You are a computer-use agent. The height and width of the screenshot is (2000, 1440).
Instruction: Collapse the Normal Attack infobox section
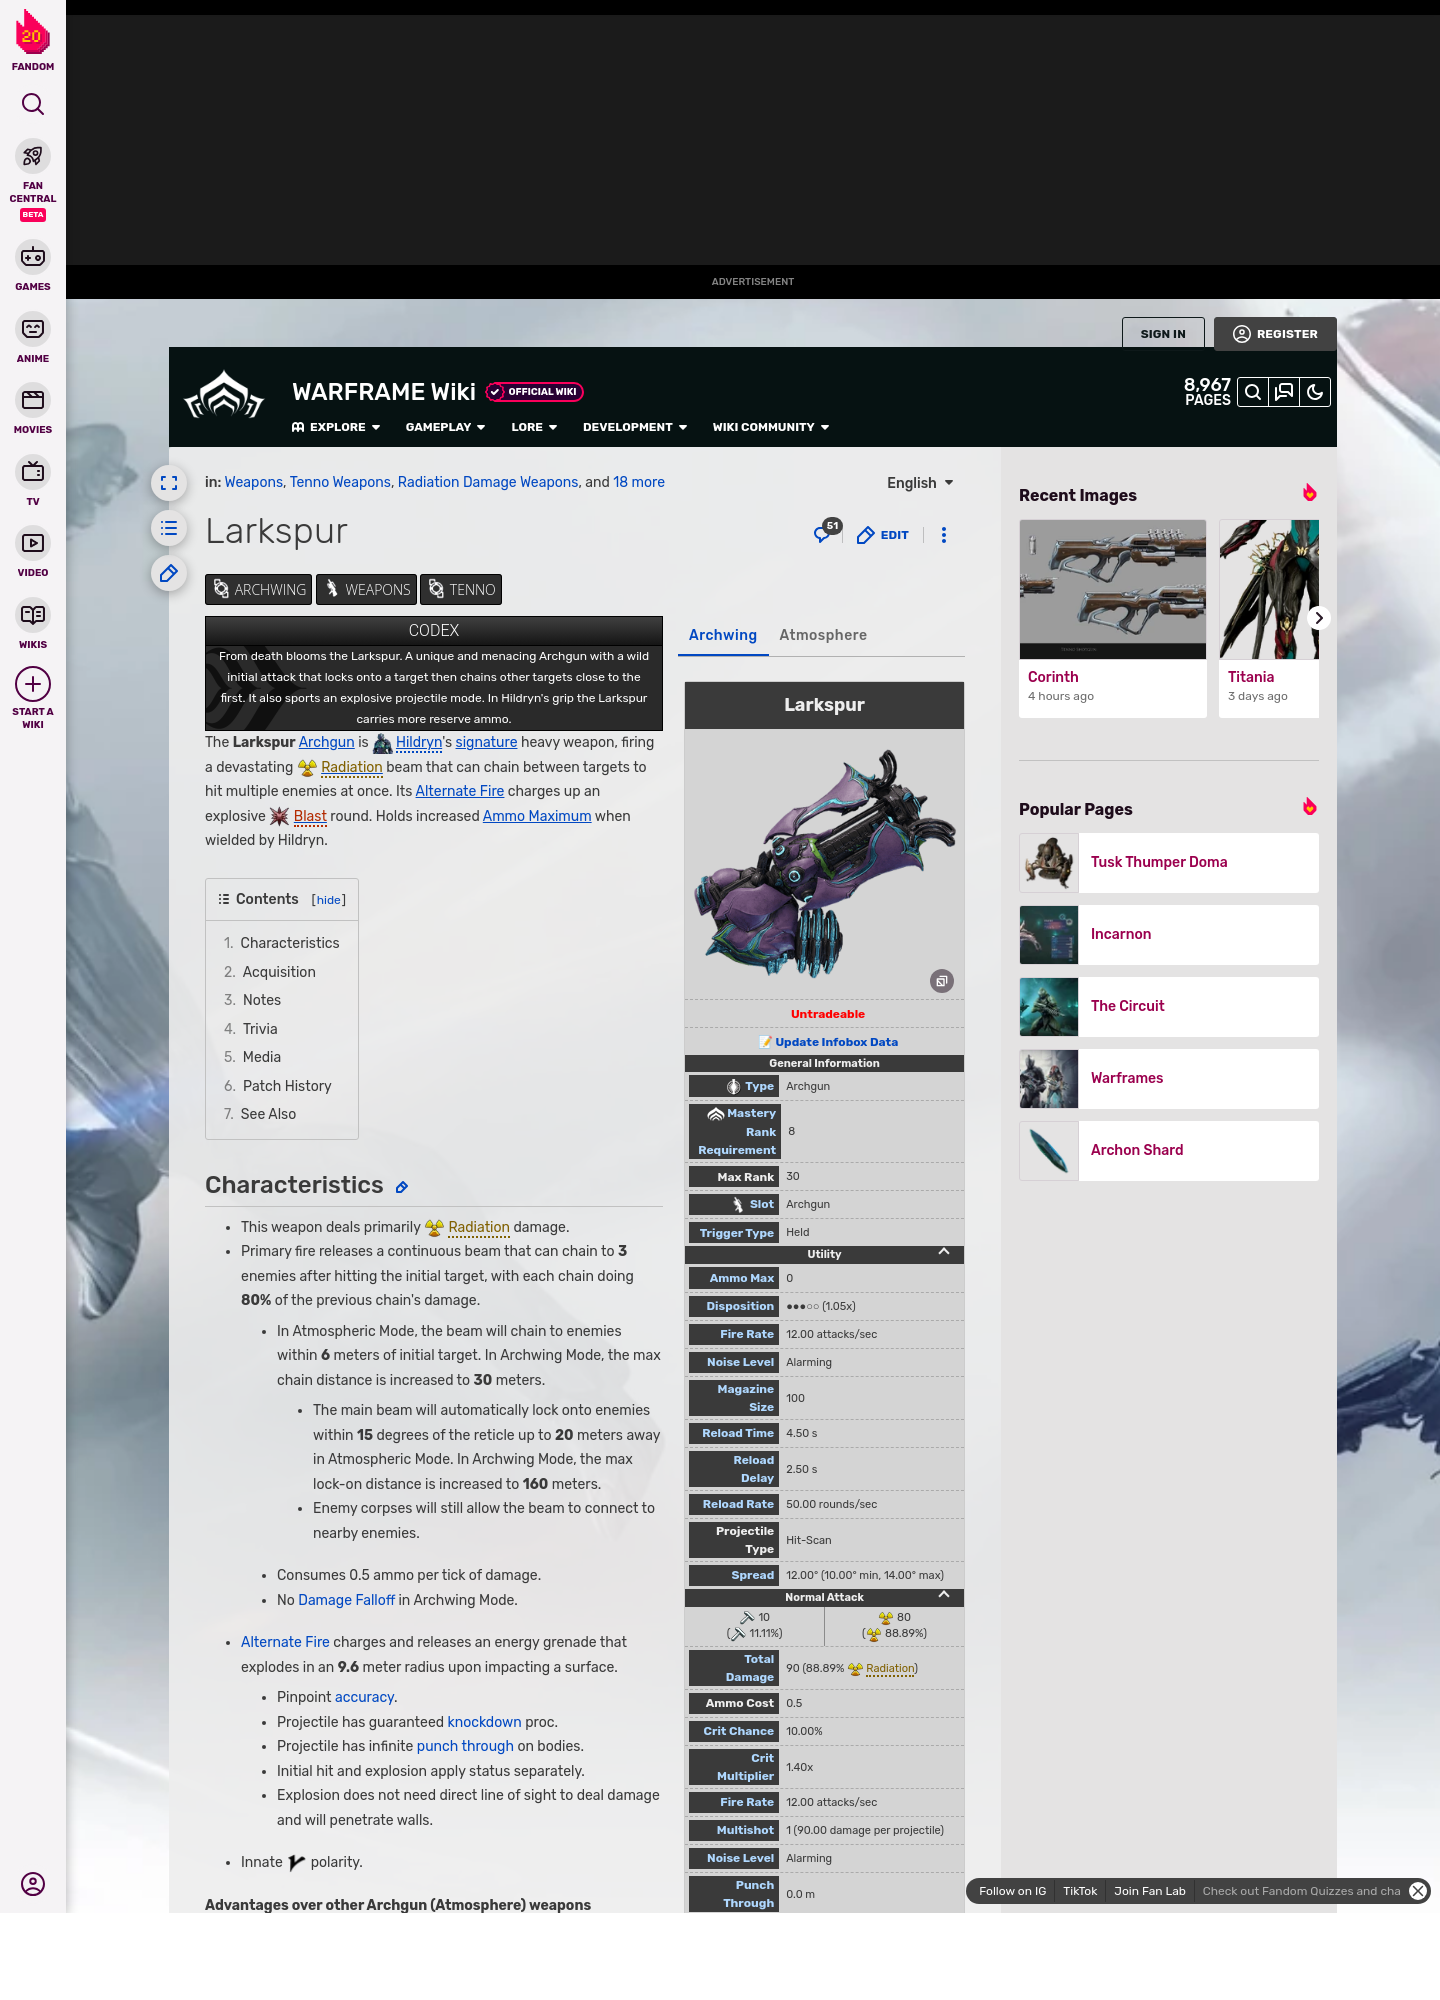(x=943, y=1595)
